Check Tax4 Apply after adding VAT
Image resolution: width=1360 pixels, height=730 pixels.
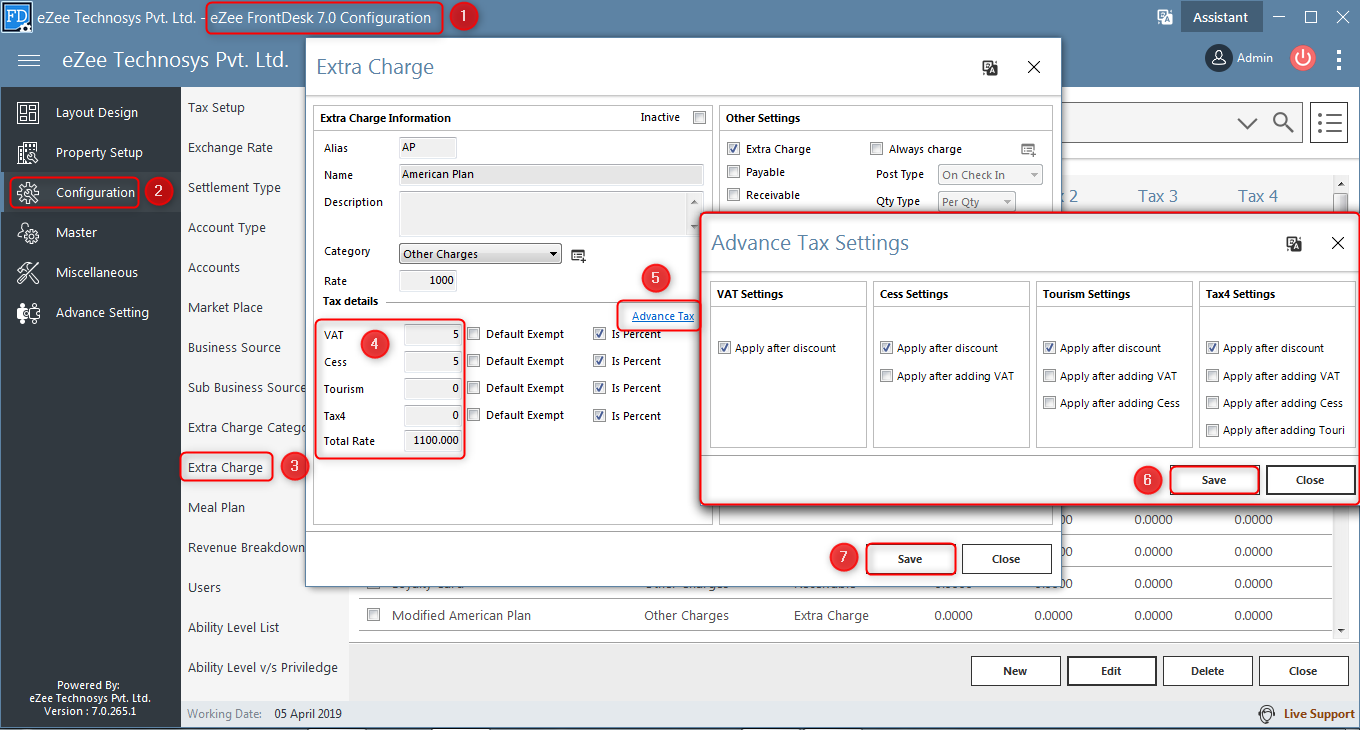[1212, 376]
